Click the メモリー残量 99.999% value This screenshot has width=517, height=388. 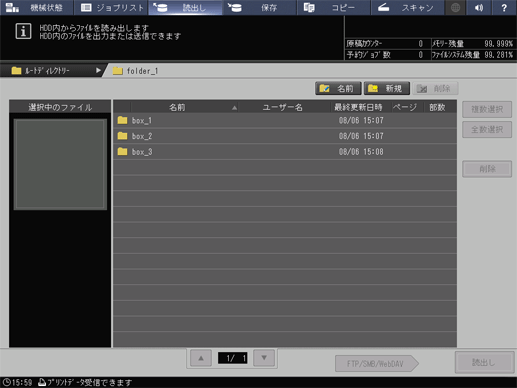(x=498, y=44)
